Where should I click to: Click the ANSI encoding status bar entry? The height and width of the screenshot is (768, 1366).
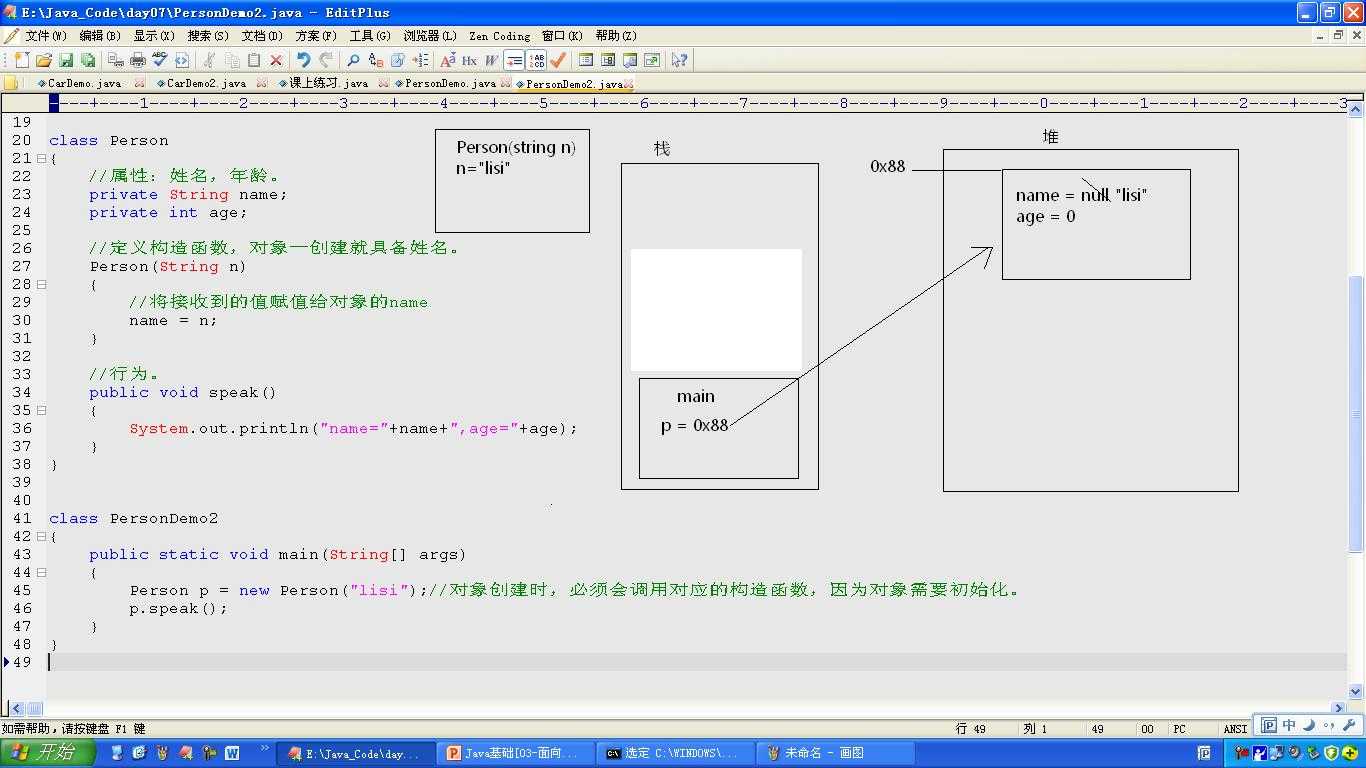click(1235, 729)
